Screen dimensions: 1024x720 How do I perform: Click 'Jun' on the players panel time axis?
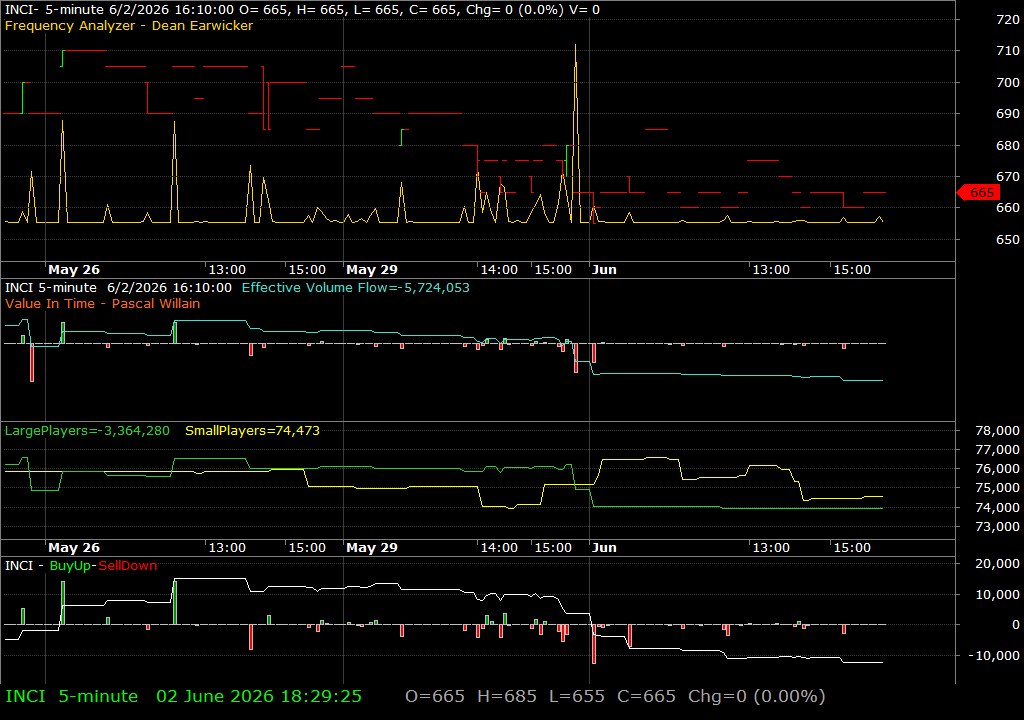604,548
